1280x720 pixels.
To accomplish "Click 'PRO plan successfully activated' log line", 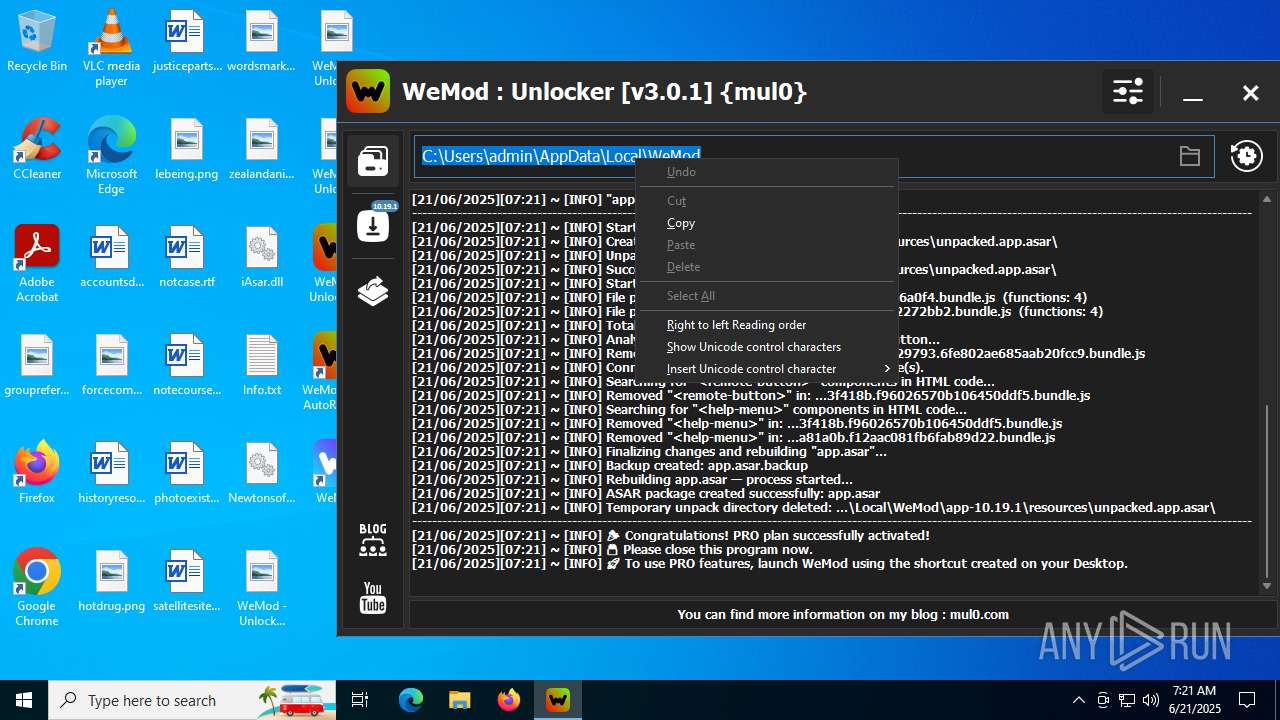I will (x=671, y=535).
